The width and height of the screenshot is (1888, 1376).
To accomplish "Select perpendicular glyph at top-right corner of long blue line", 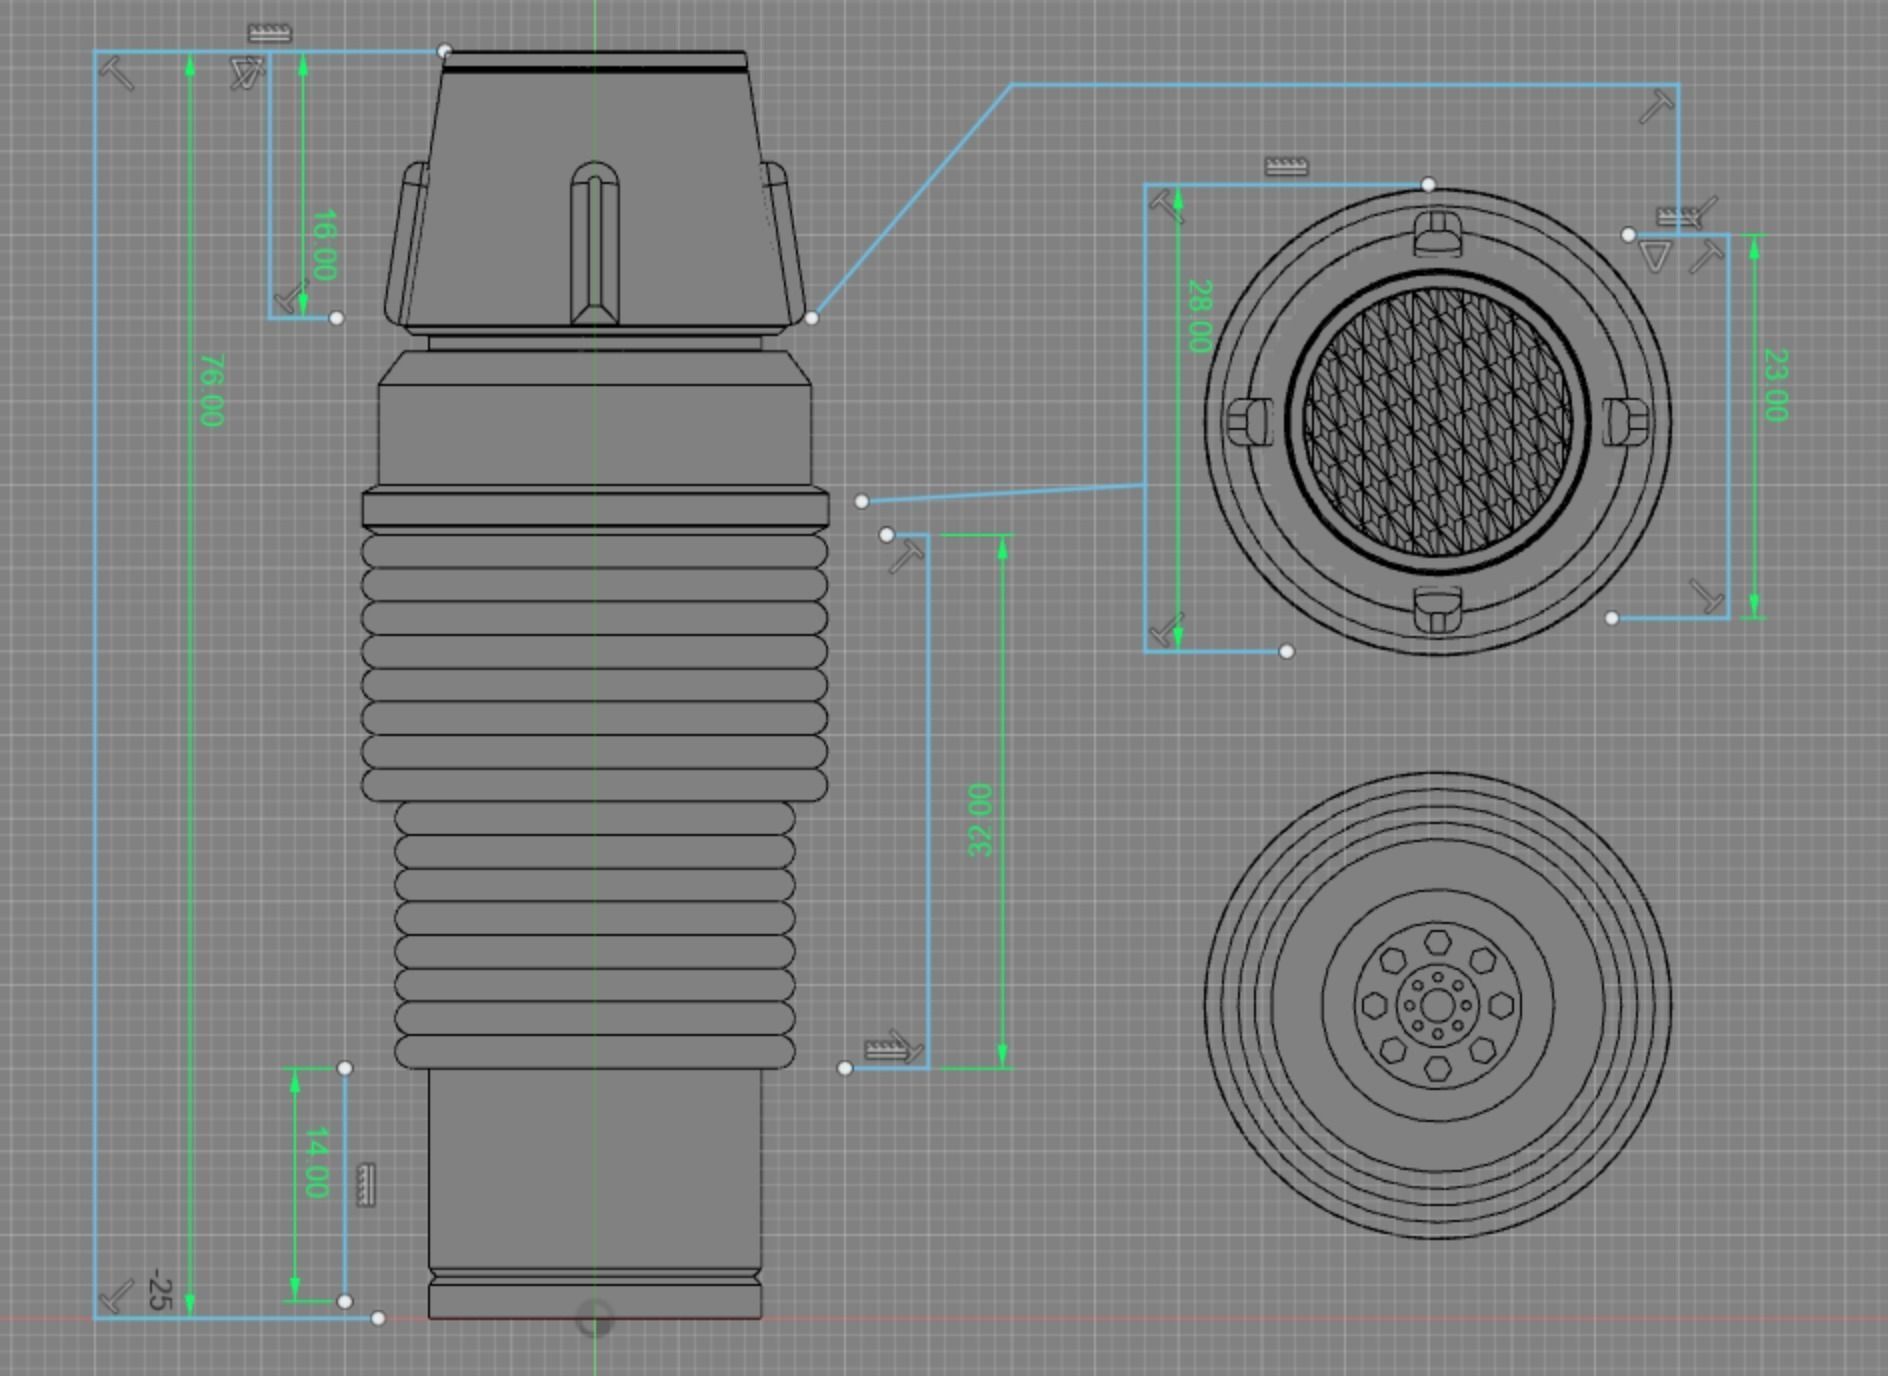I will (x=1656, y=107).
